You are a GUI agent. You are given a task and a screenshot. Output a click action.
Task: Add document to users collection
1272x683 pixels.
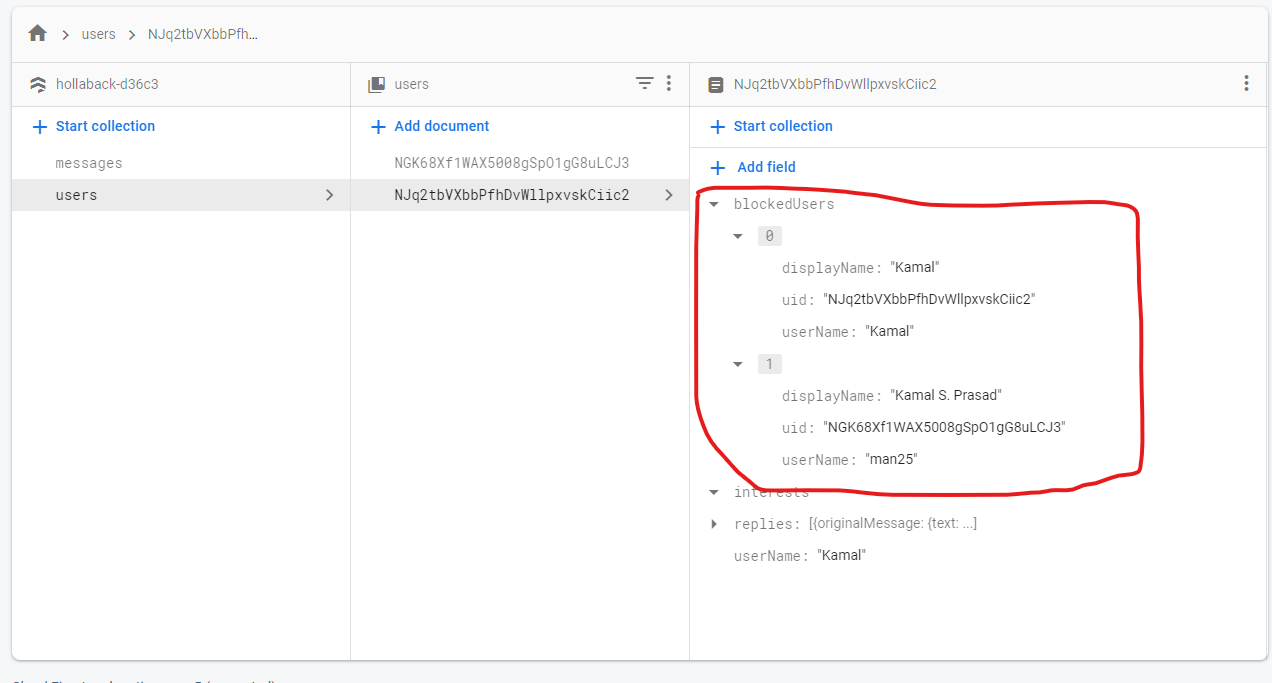430,126
